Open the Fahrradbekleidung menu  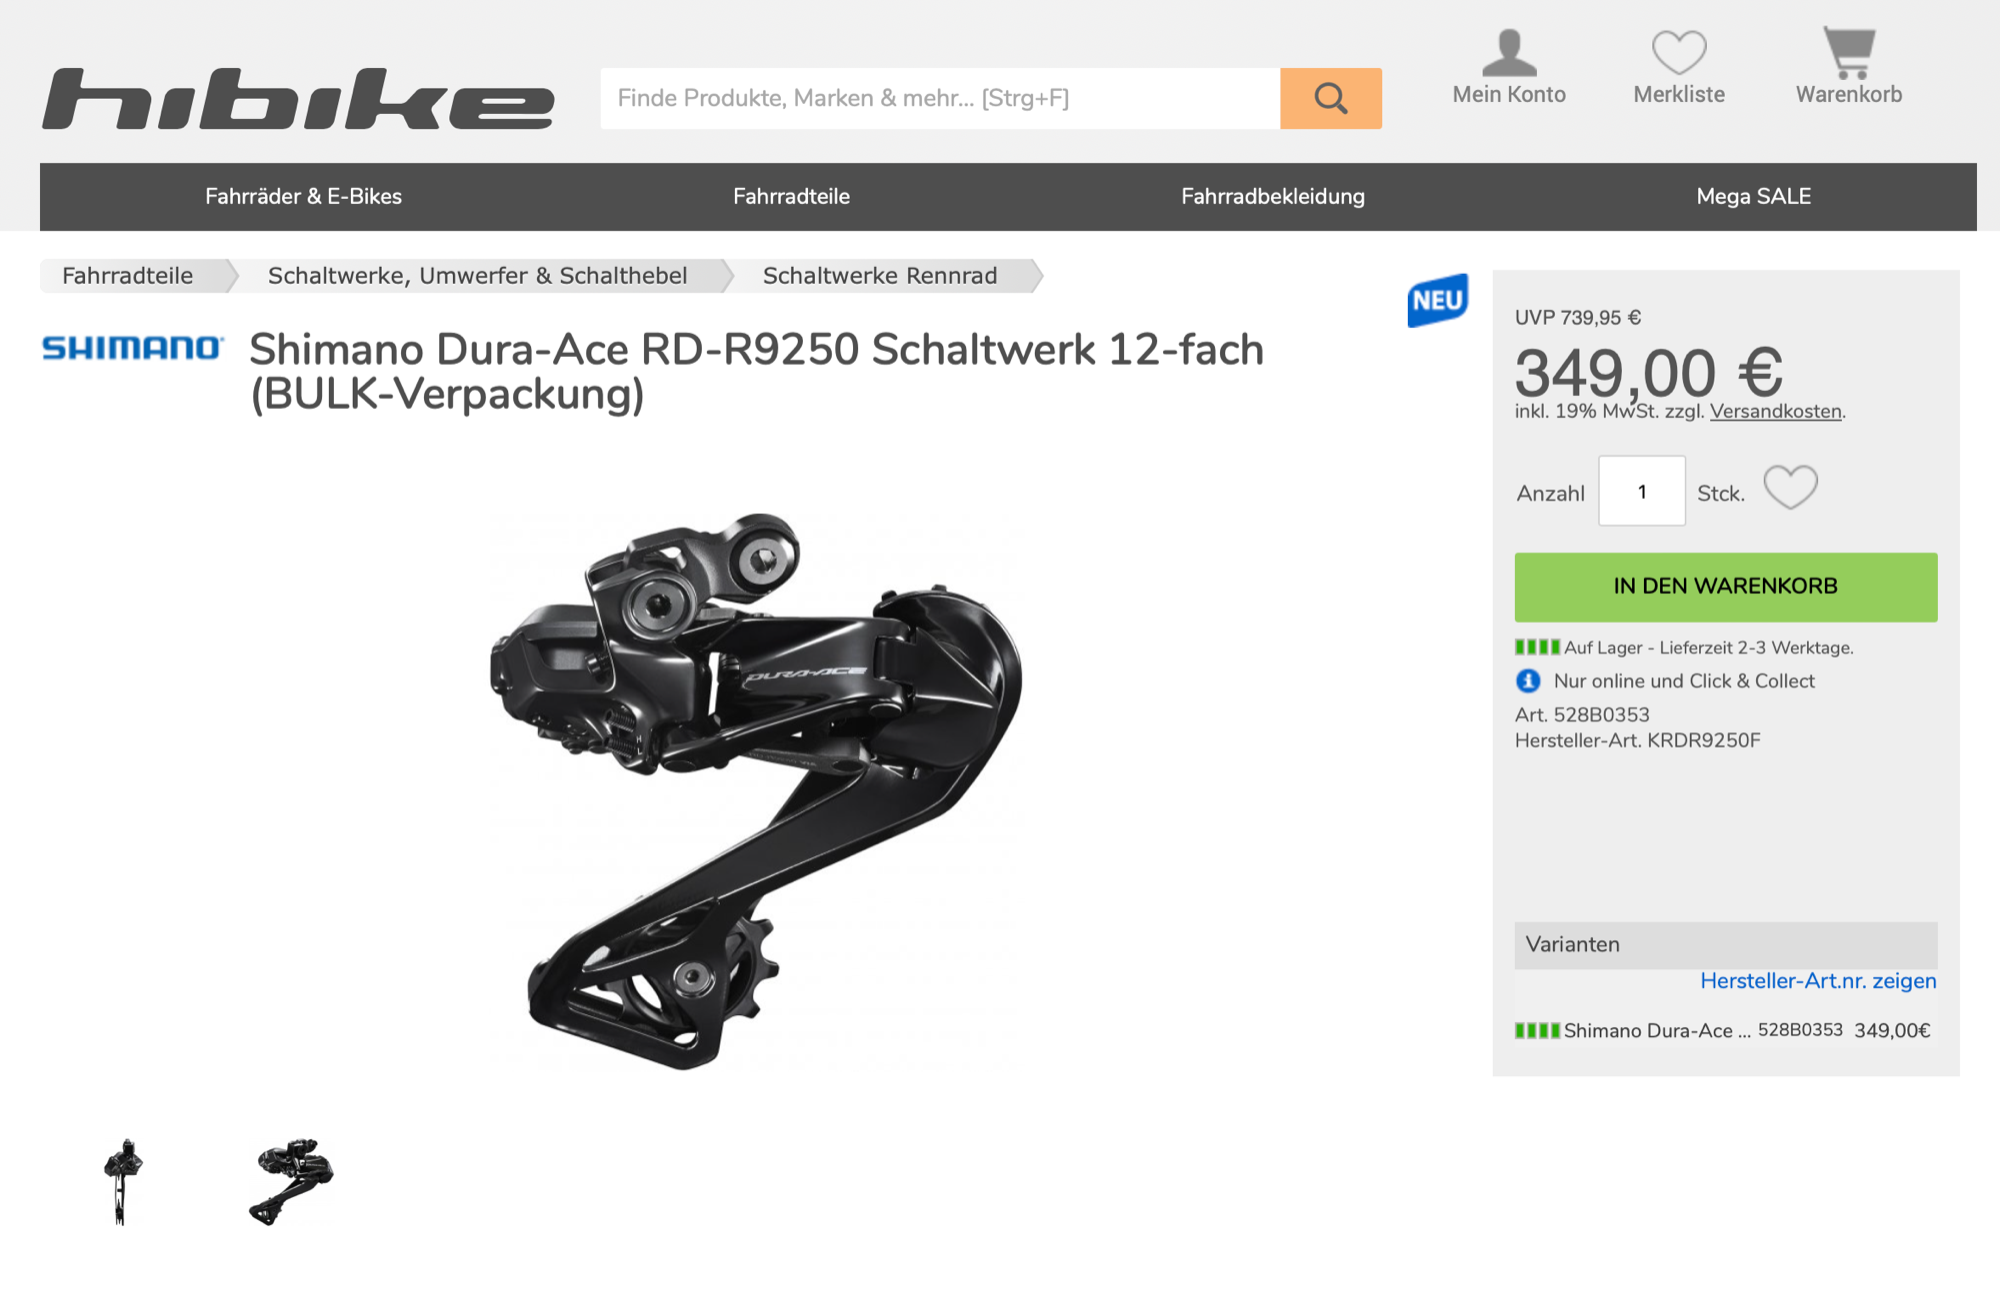1272,197
